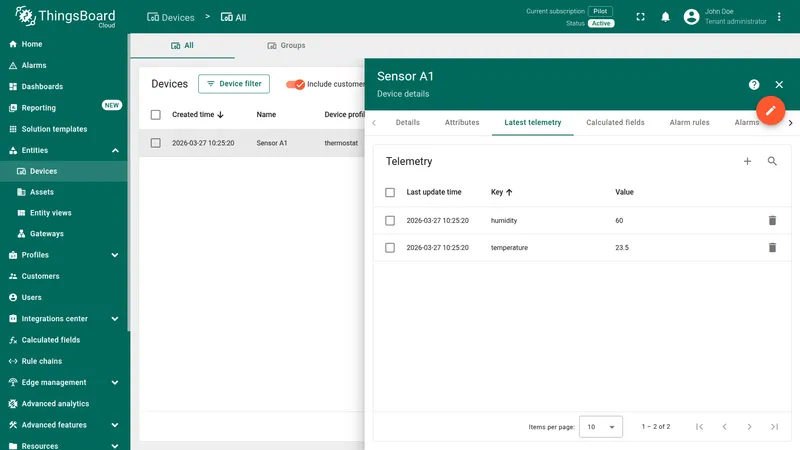Sort telemetry by Key column
Image resolution: width=800 pixels, height=450 pixels.
tap(502, 192)
